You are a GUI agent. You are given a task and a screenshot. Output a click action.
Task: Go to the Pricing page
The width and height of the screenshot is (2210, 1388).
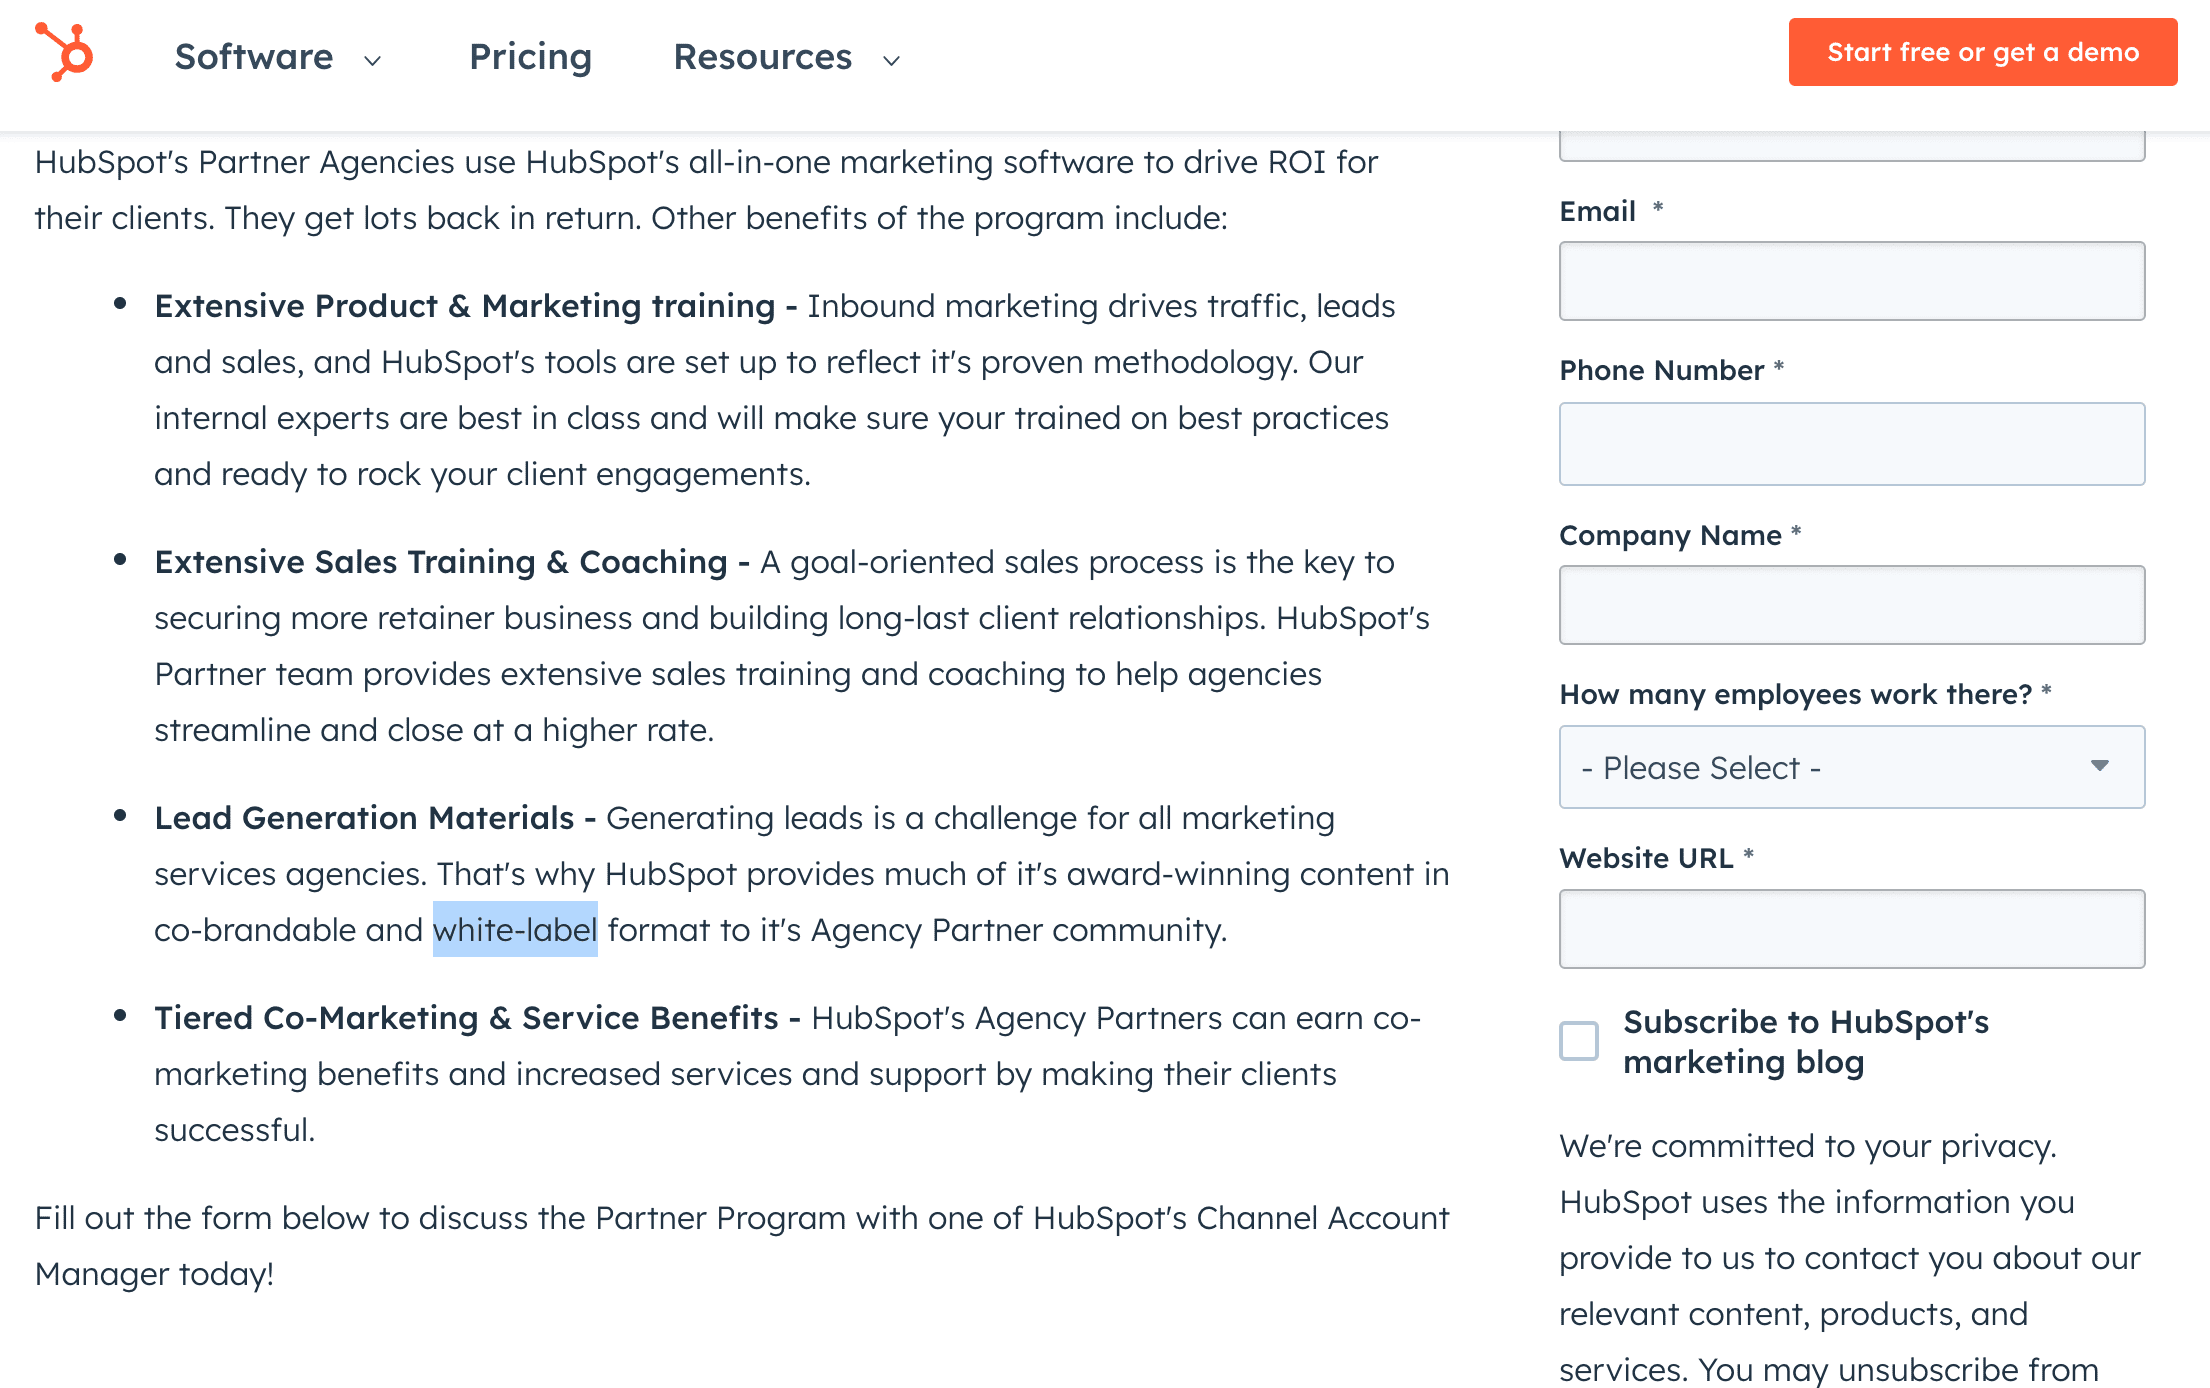(530, 57)
